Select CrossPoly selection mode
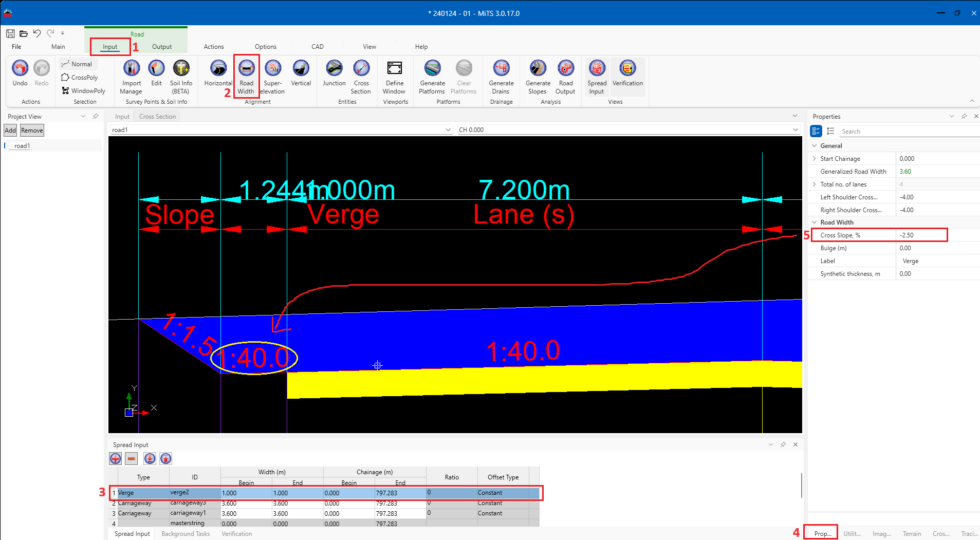 point(79,78)
